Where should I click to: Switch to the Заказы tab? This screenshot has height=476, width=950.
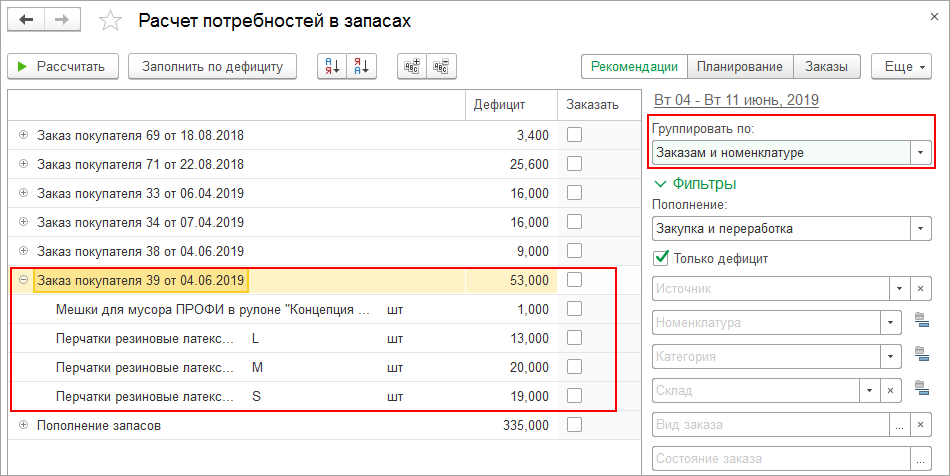point(827,67)
